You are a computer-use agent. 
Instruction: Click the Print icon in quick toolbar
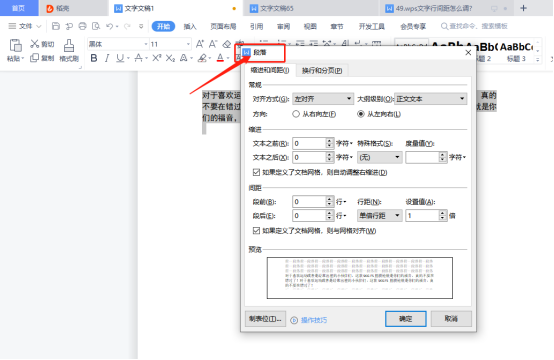click(82, 26)
